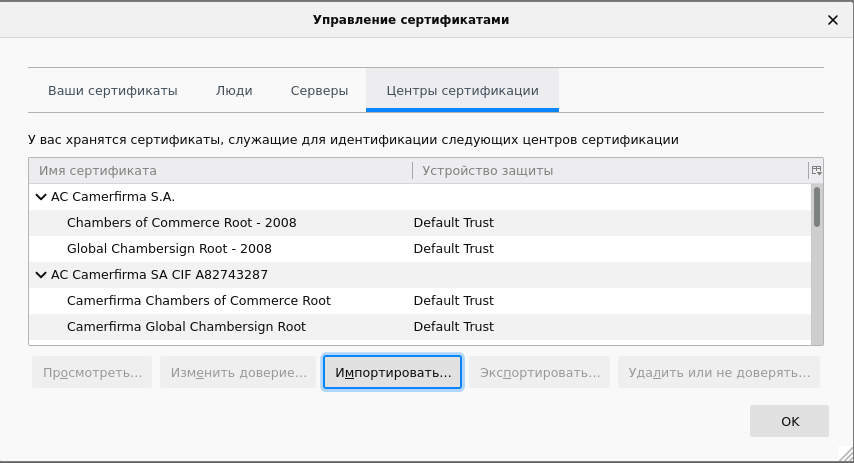Select Chambers of Commerce Root - 2008
The image size is (854, 463).
tap(181, 223)
